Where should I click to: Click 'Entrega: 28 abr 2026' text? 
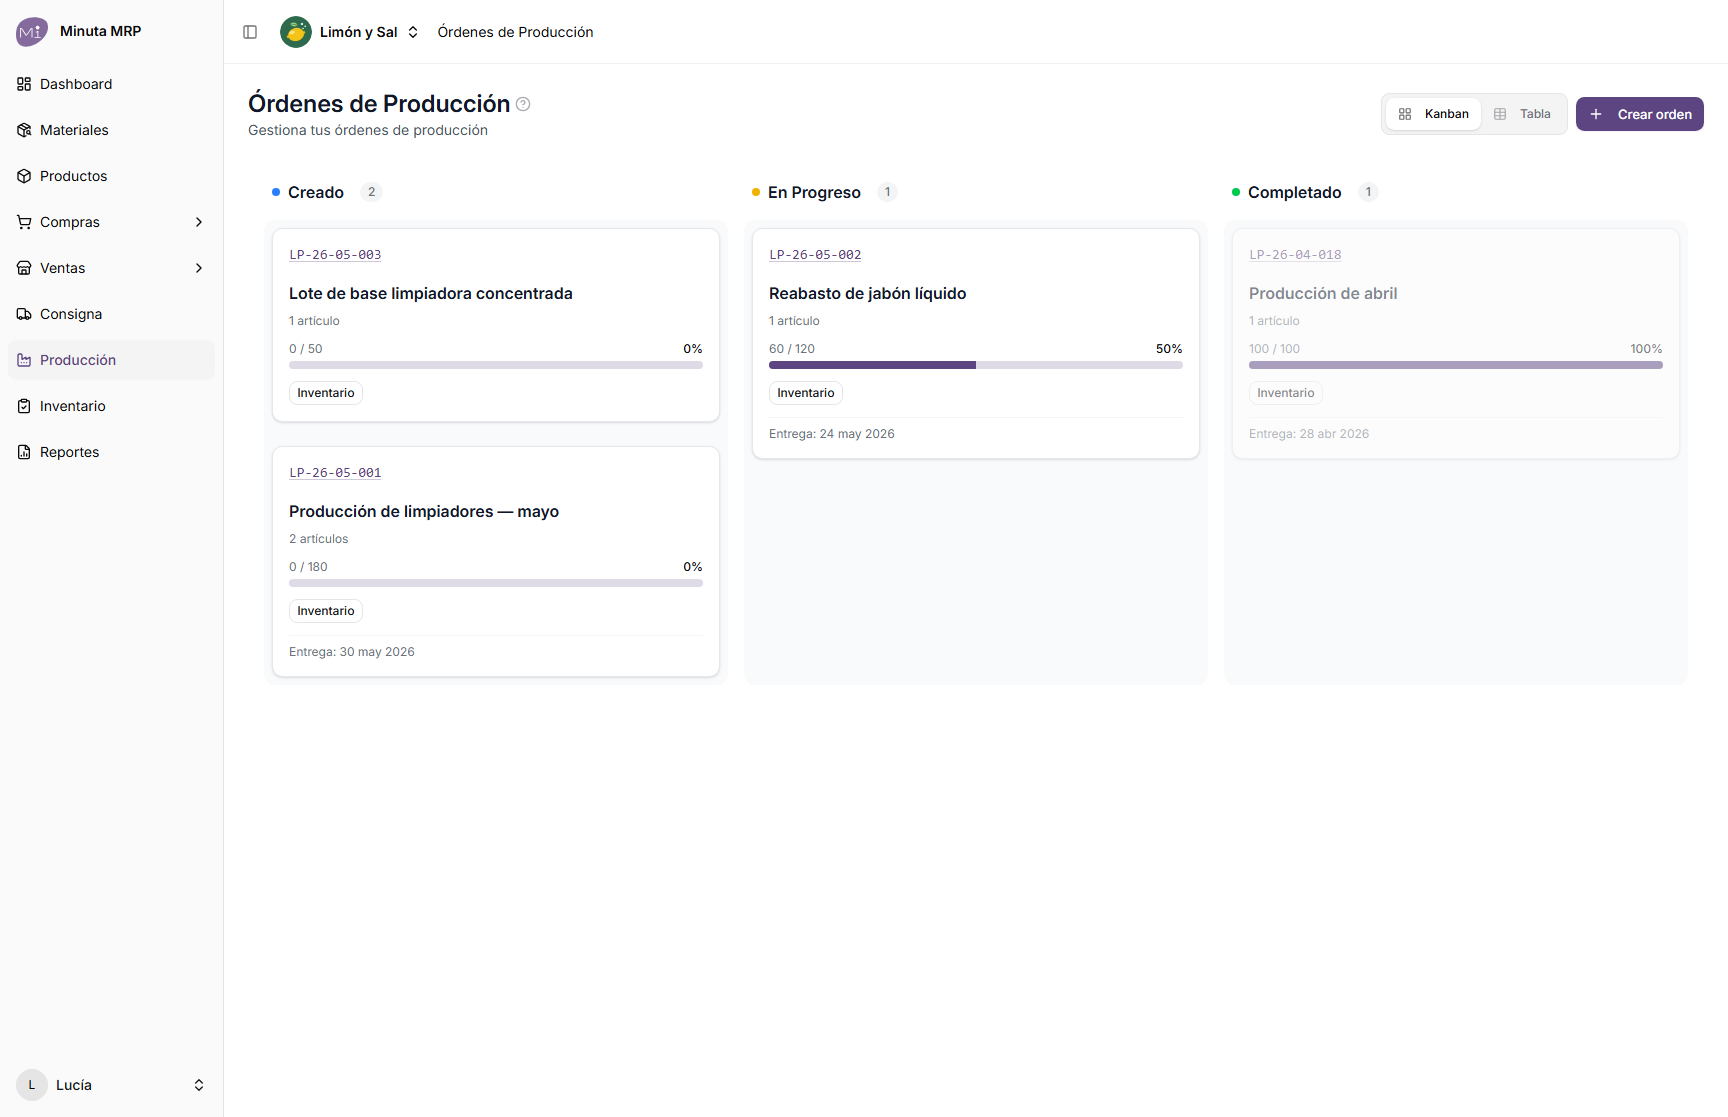pos(1309,434)
